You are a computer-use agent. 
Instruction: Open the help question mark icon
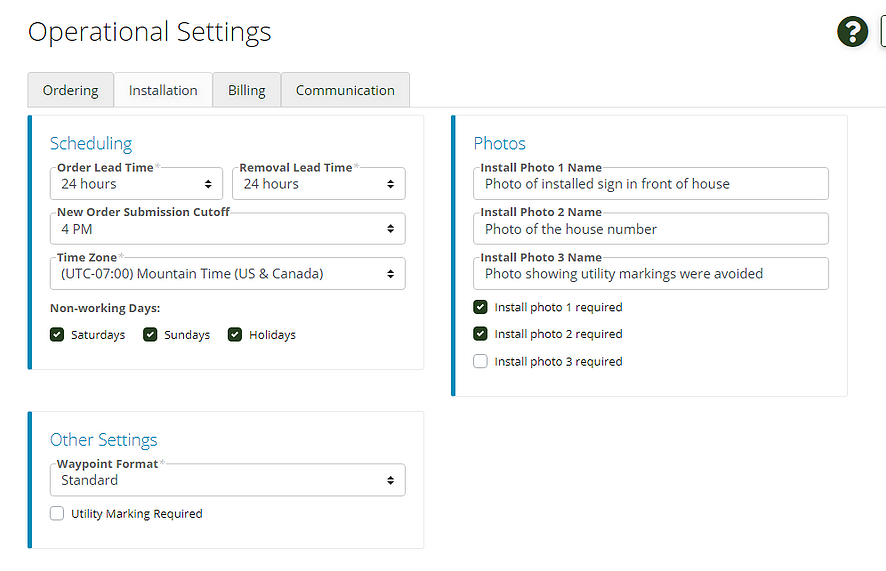pyautogui.click(x=852, y=32)
